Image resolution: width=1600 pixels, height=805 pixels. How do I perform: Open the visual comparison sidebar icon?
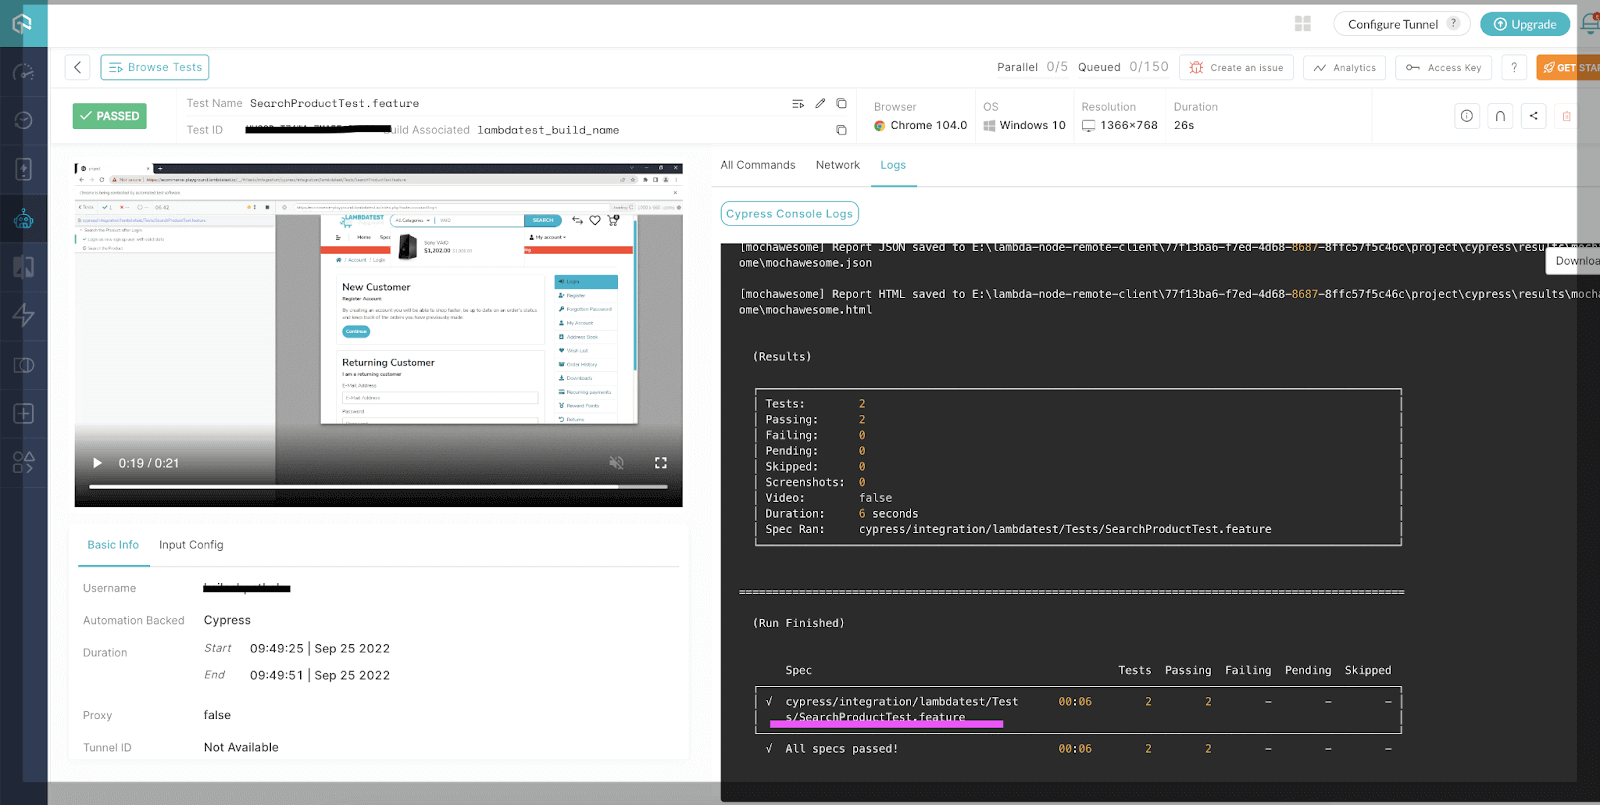coord(24,267)
